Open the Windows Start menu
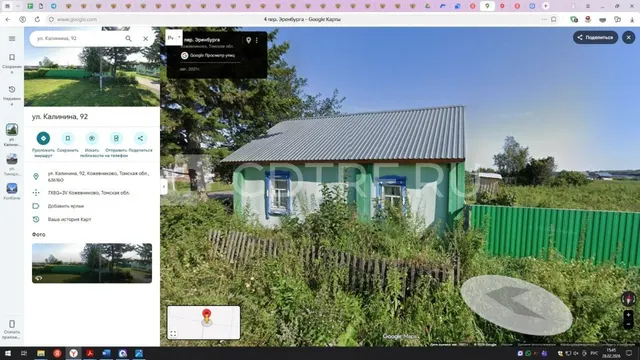This screenshot has width=640, height=360. click(8, 353)
